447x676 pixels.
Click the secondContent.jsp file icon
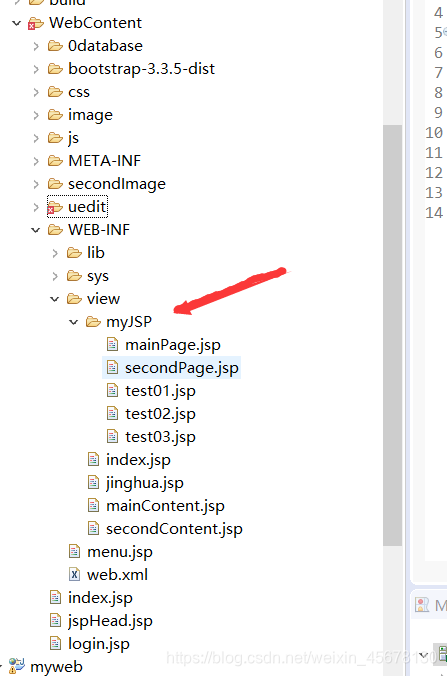point(94,528)
